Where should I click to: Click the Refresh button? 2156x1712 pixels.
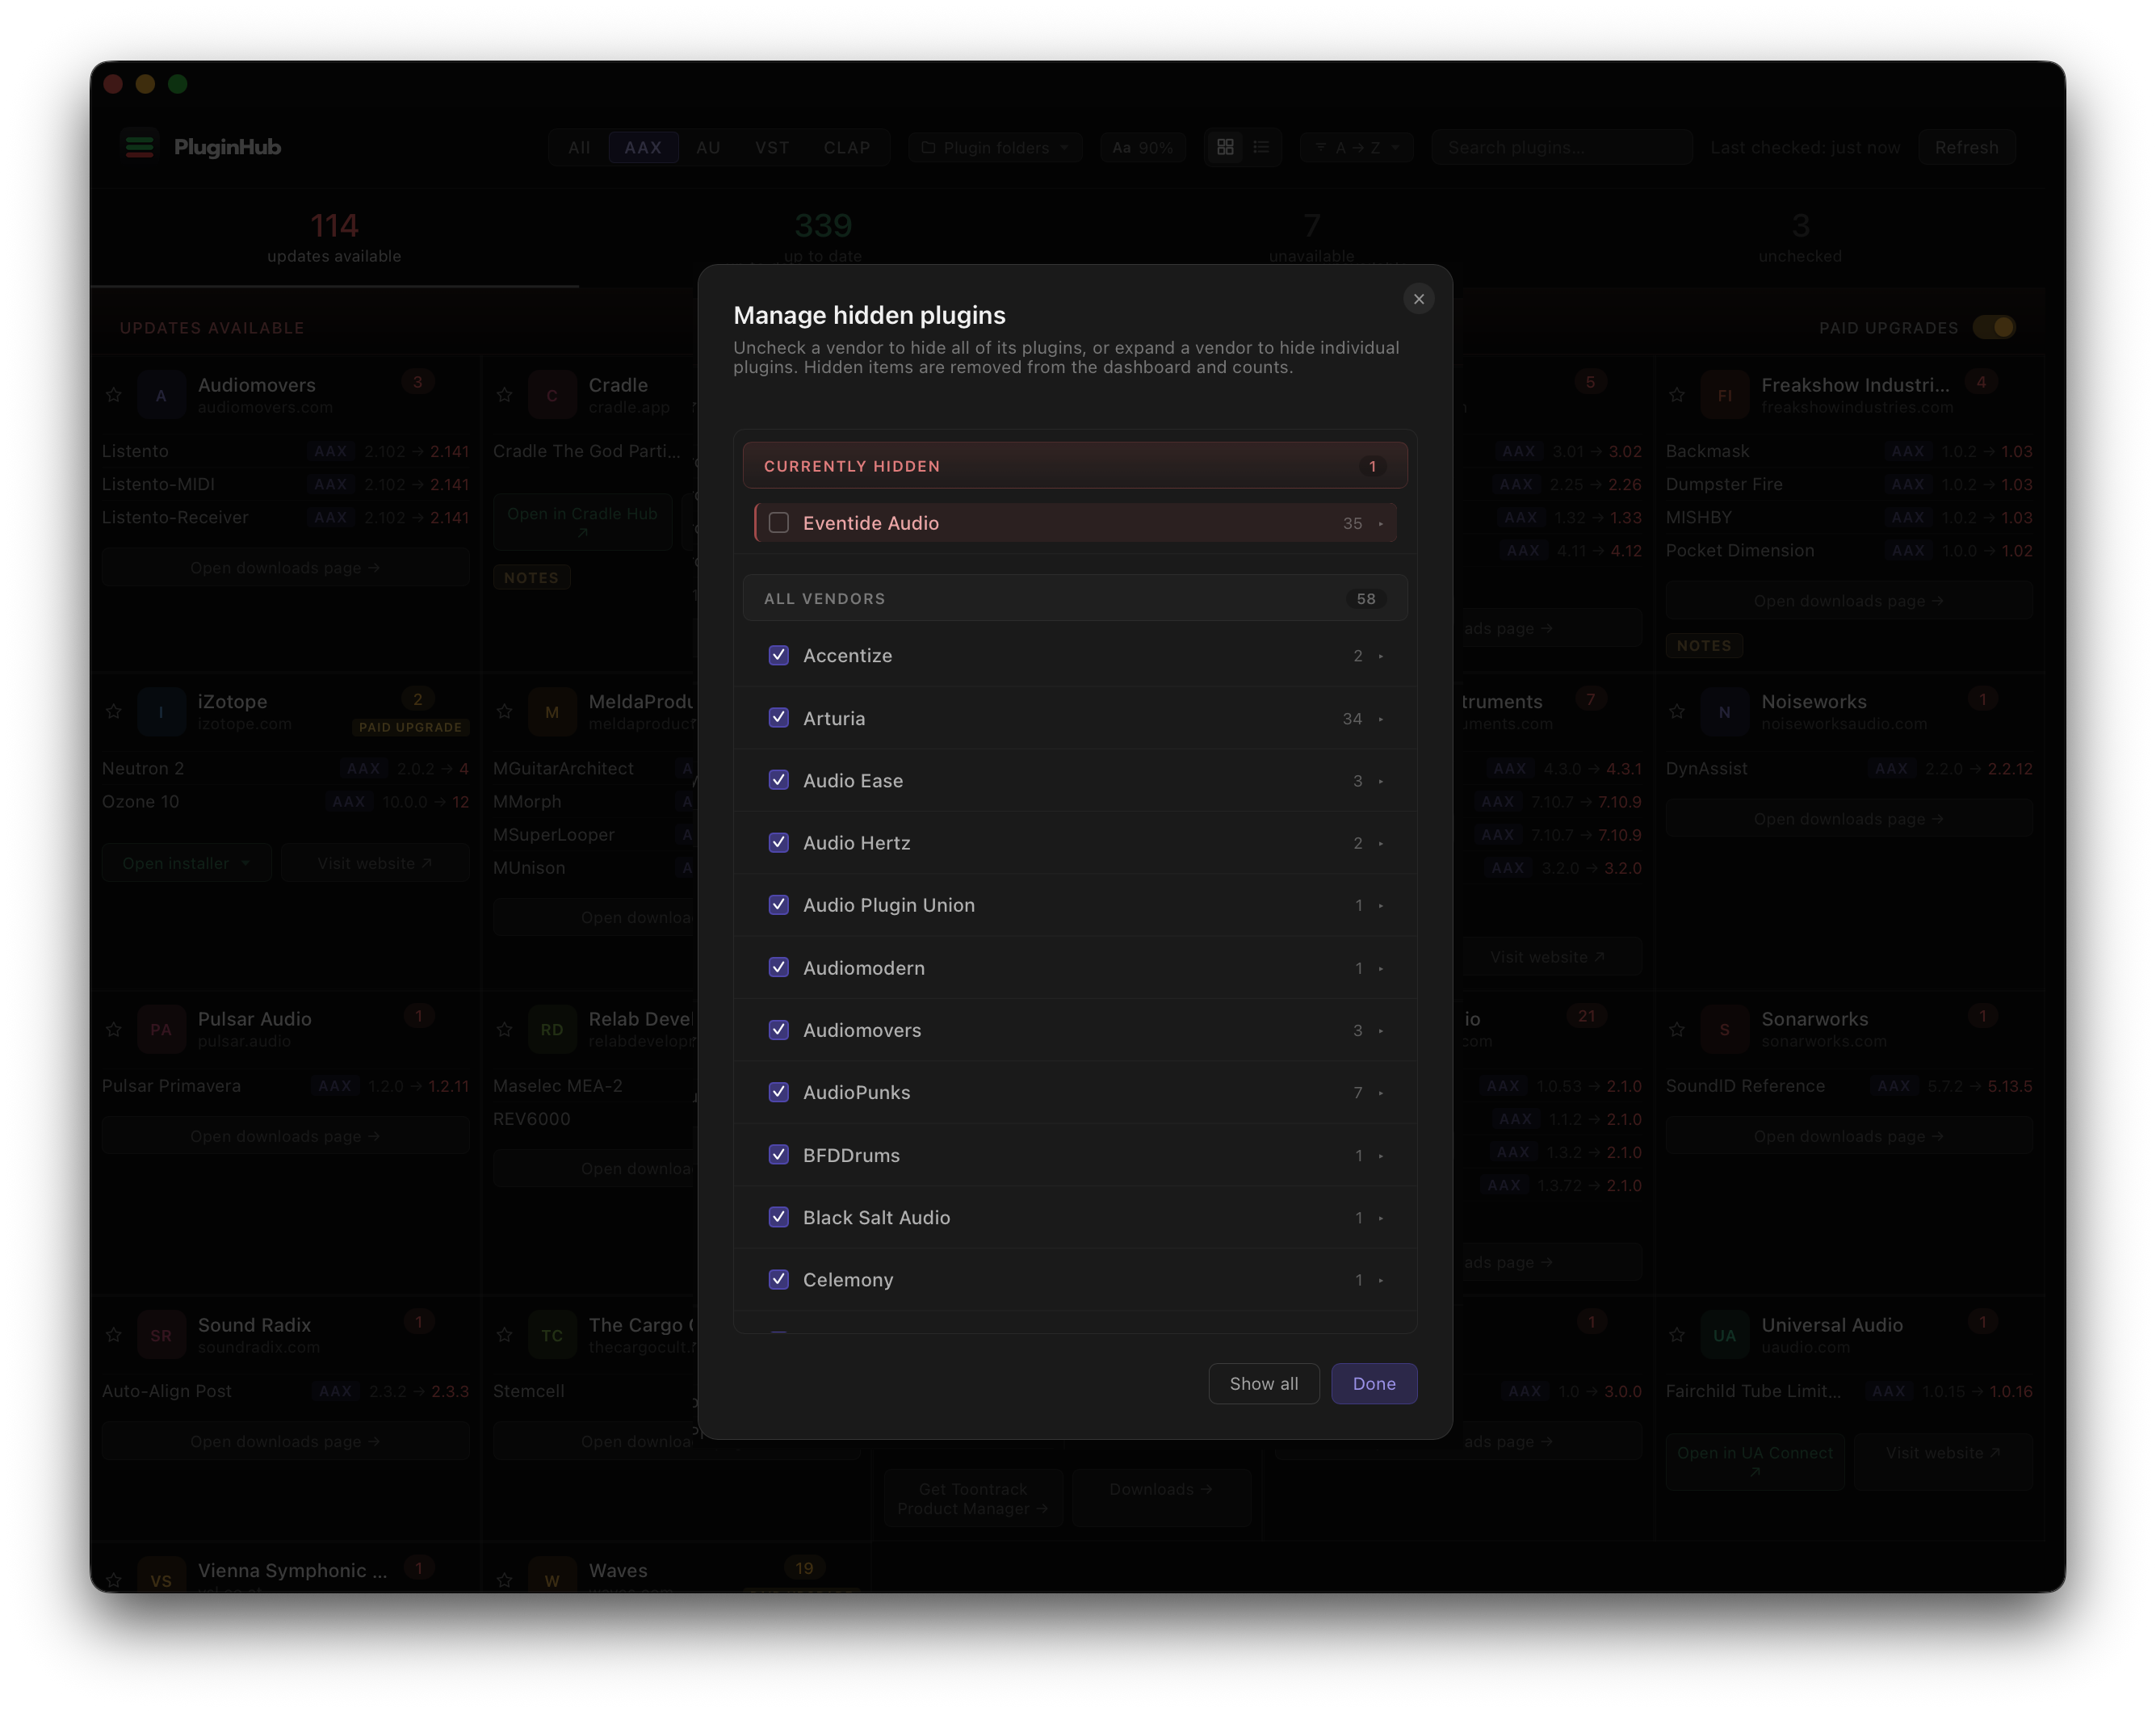(x=1966, y=148)
